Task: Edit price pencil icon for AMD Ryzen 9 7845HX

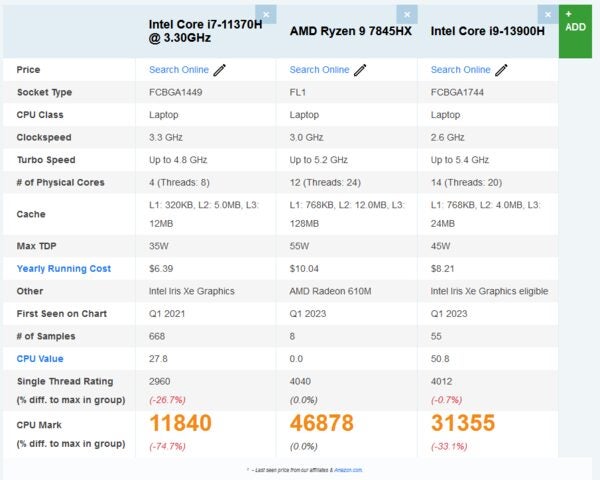Action: pyautogui.click(x=360, y=70)
